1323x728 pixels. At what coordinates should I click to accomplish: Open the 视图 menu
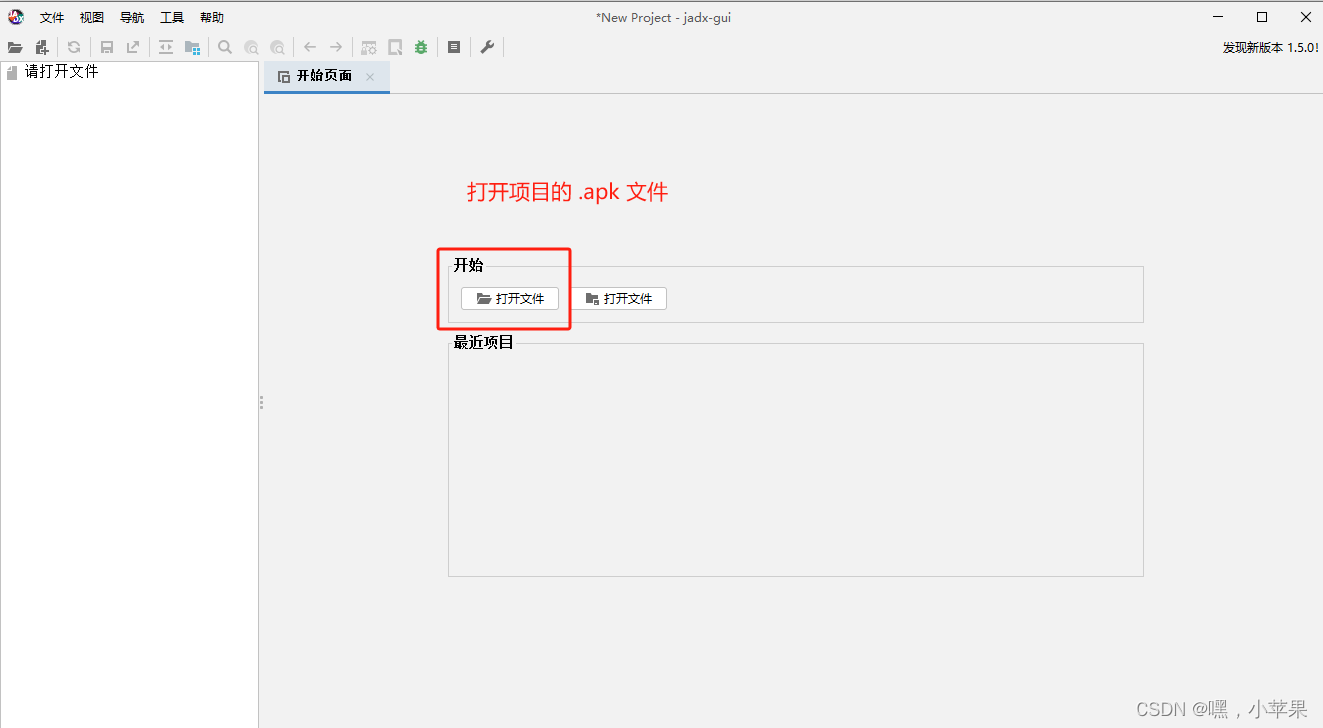92,18
